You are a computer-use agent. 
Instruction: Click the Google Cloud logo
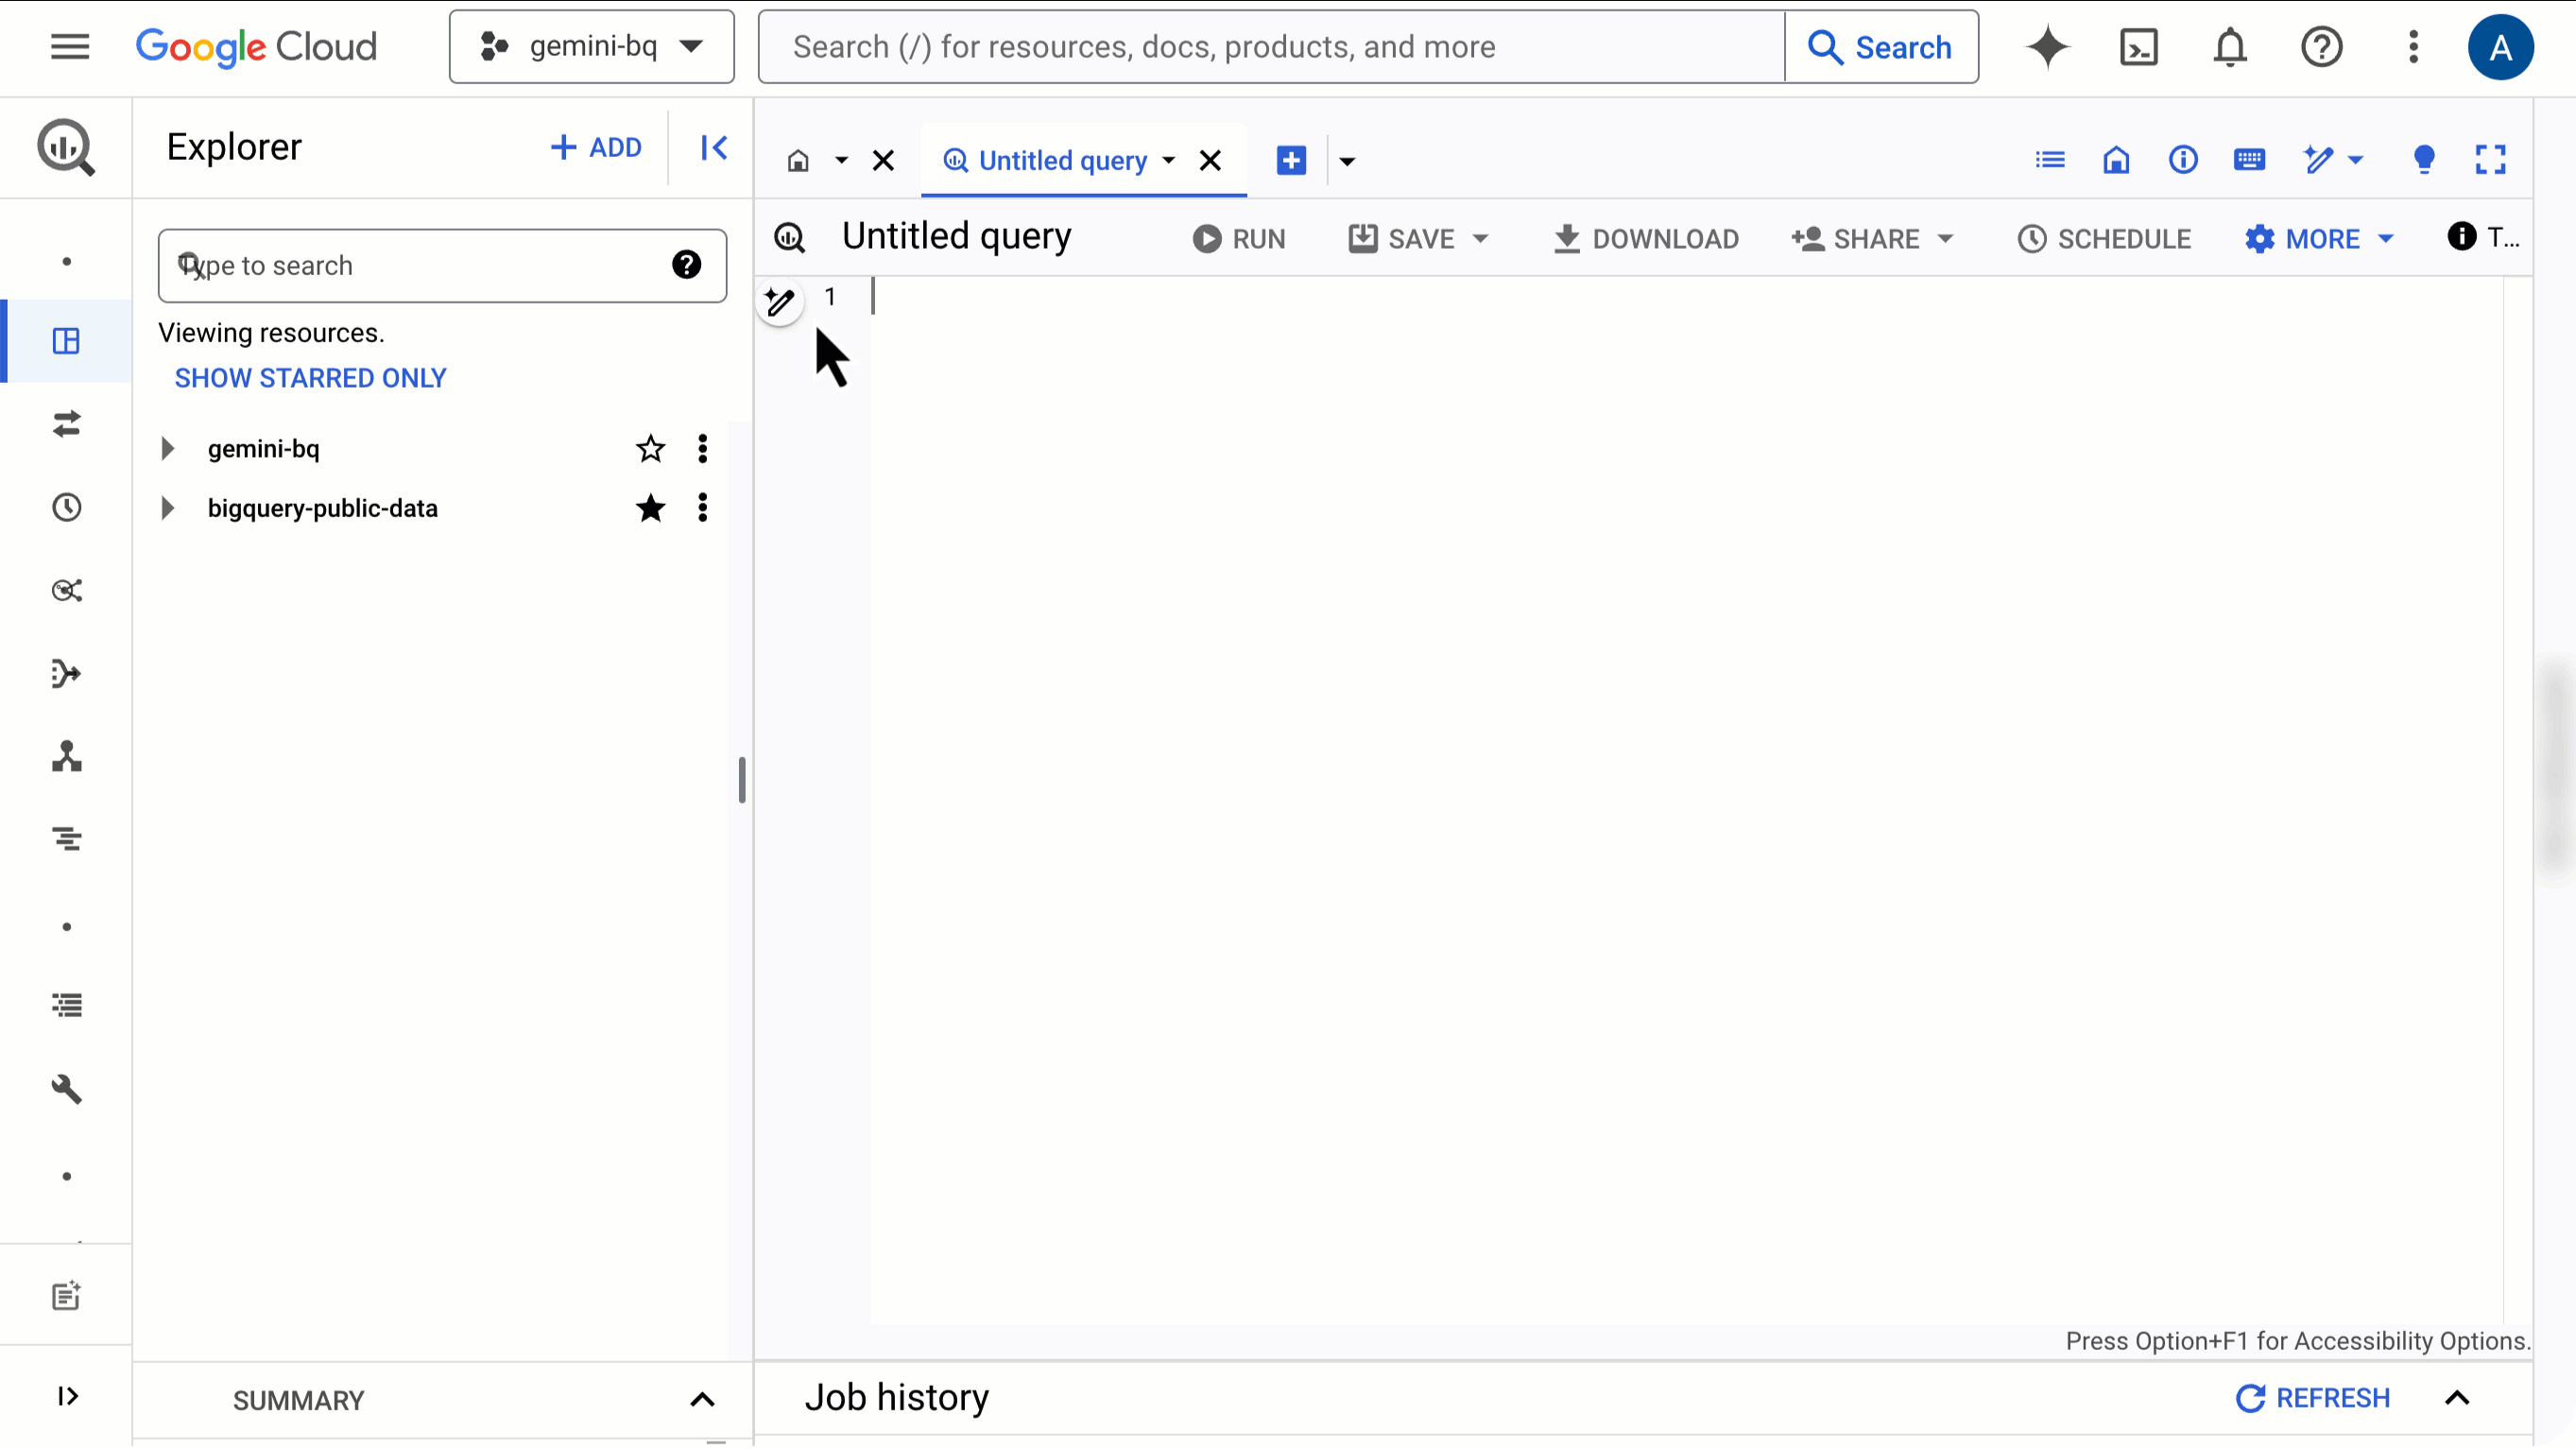pos(256,47)
